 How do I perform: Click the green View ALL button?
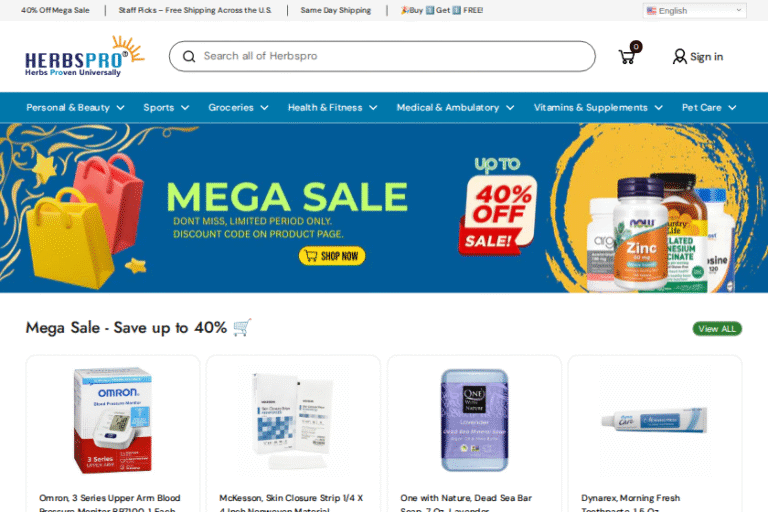717,329
